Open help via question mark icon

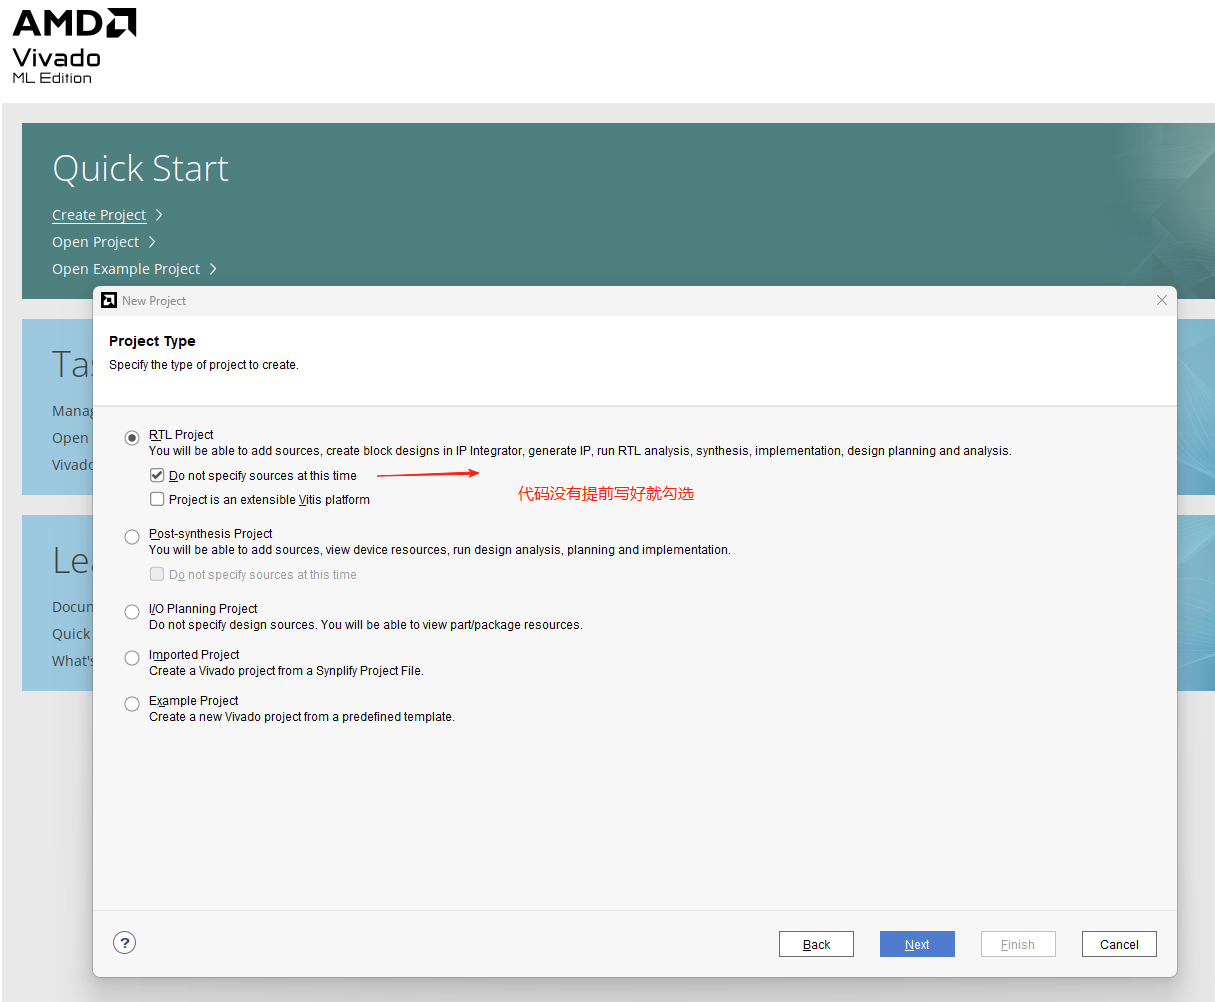click(124, 942)
